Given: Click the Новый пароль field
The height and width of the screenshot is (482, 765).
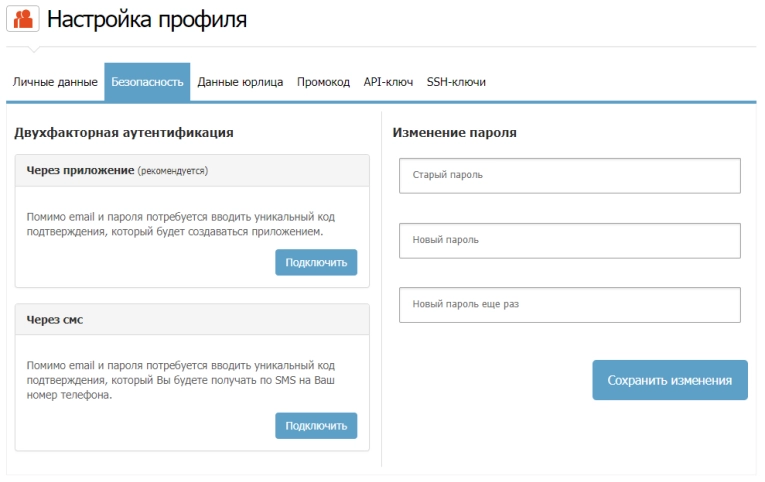Looking at the screenshot, I should coord(569,240).
